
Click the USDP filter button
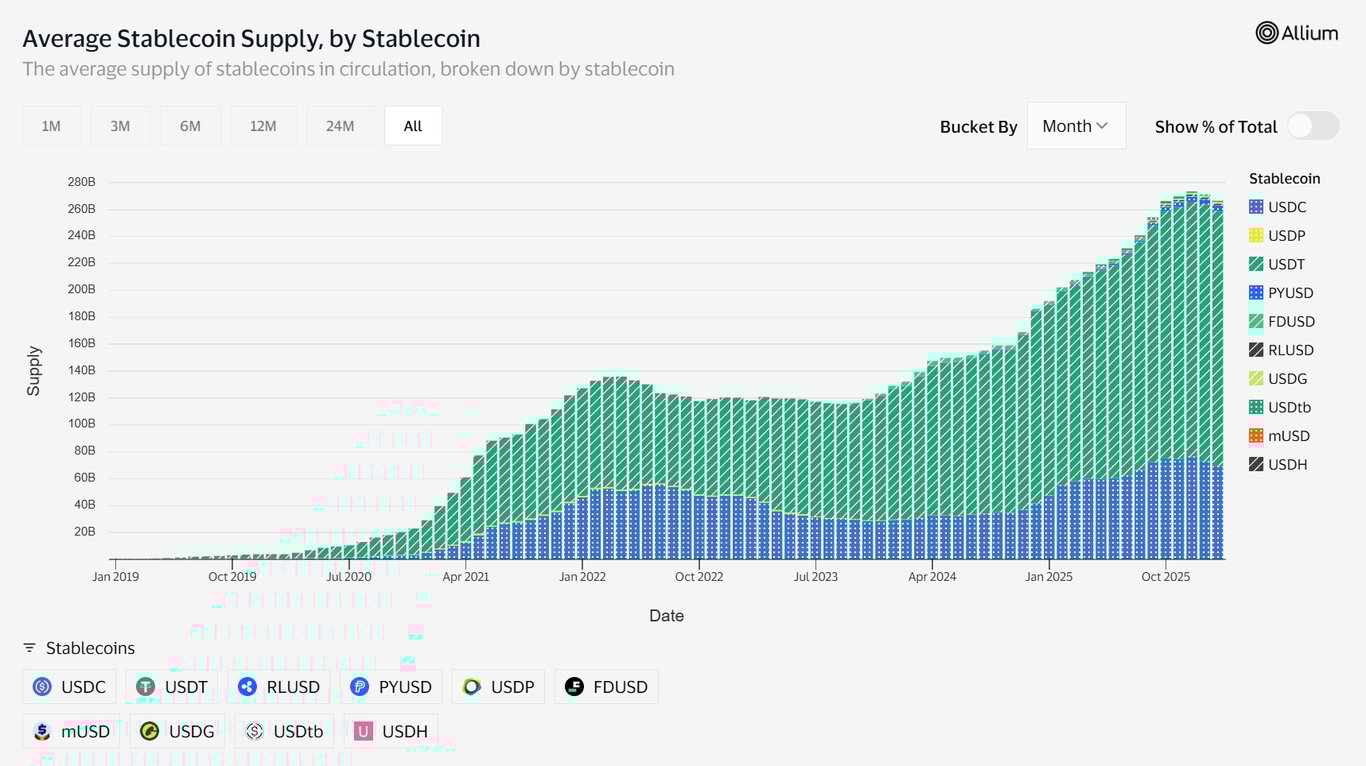pyautogui.click(x=498, y=687)
